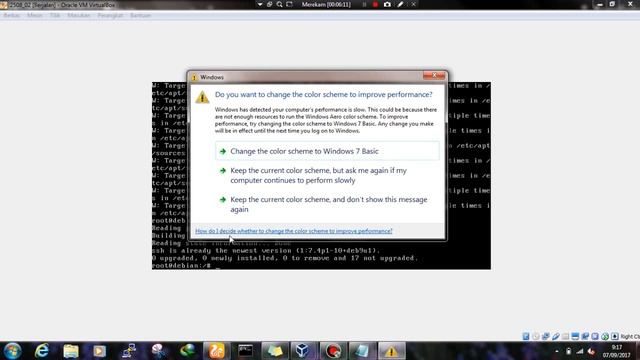640x360 pixels.
Task: Switch to the command prompt taskbar window
Action: pos(245,351)
